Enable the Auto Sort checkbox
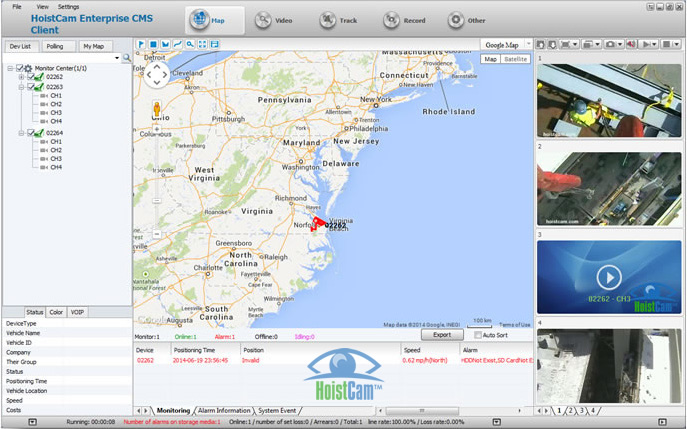The image size is (687, 429). [x=478, y=335]
